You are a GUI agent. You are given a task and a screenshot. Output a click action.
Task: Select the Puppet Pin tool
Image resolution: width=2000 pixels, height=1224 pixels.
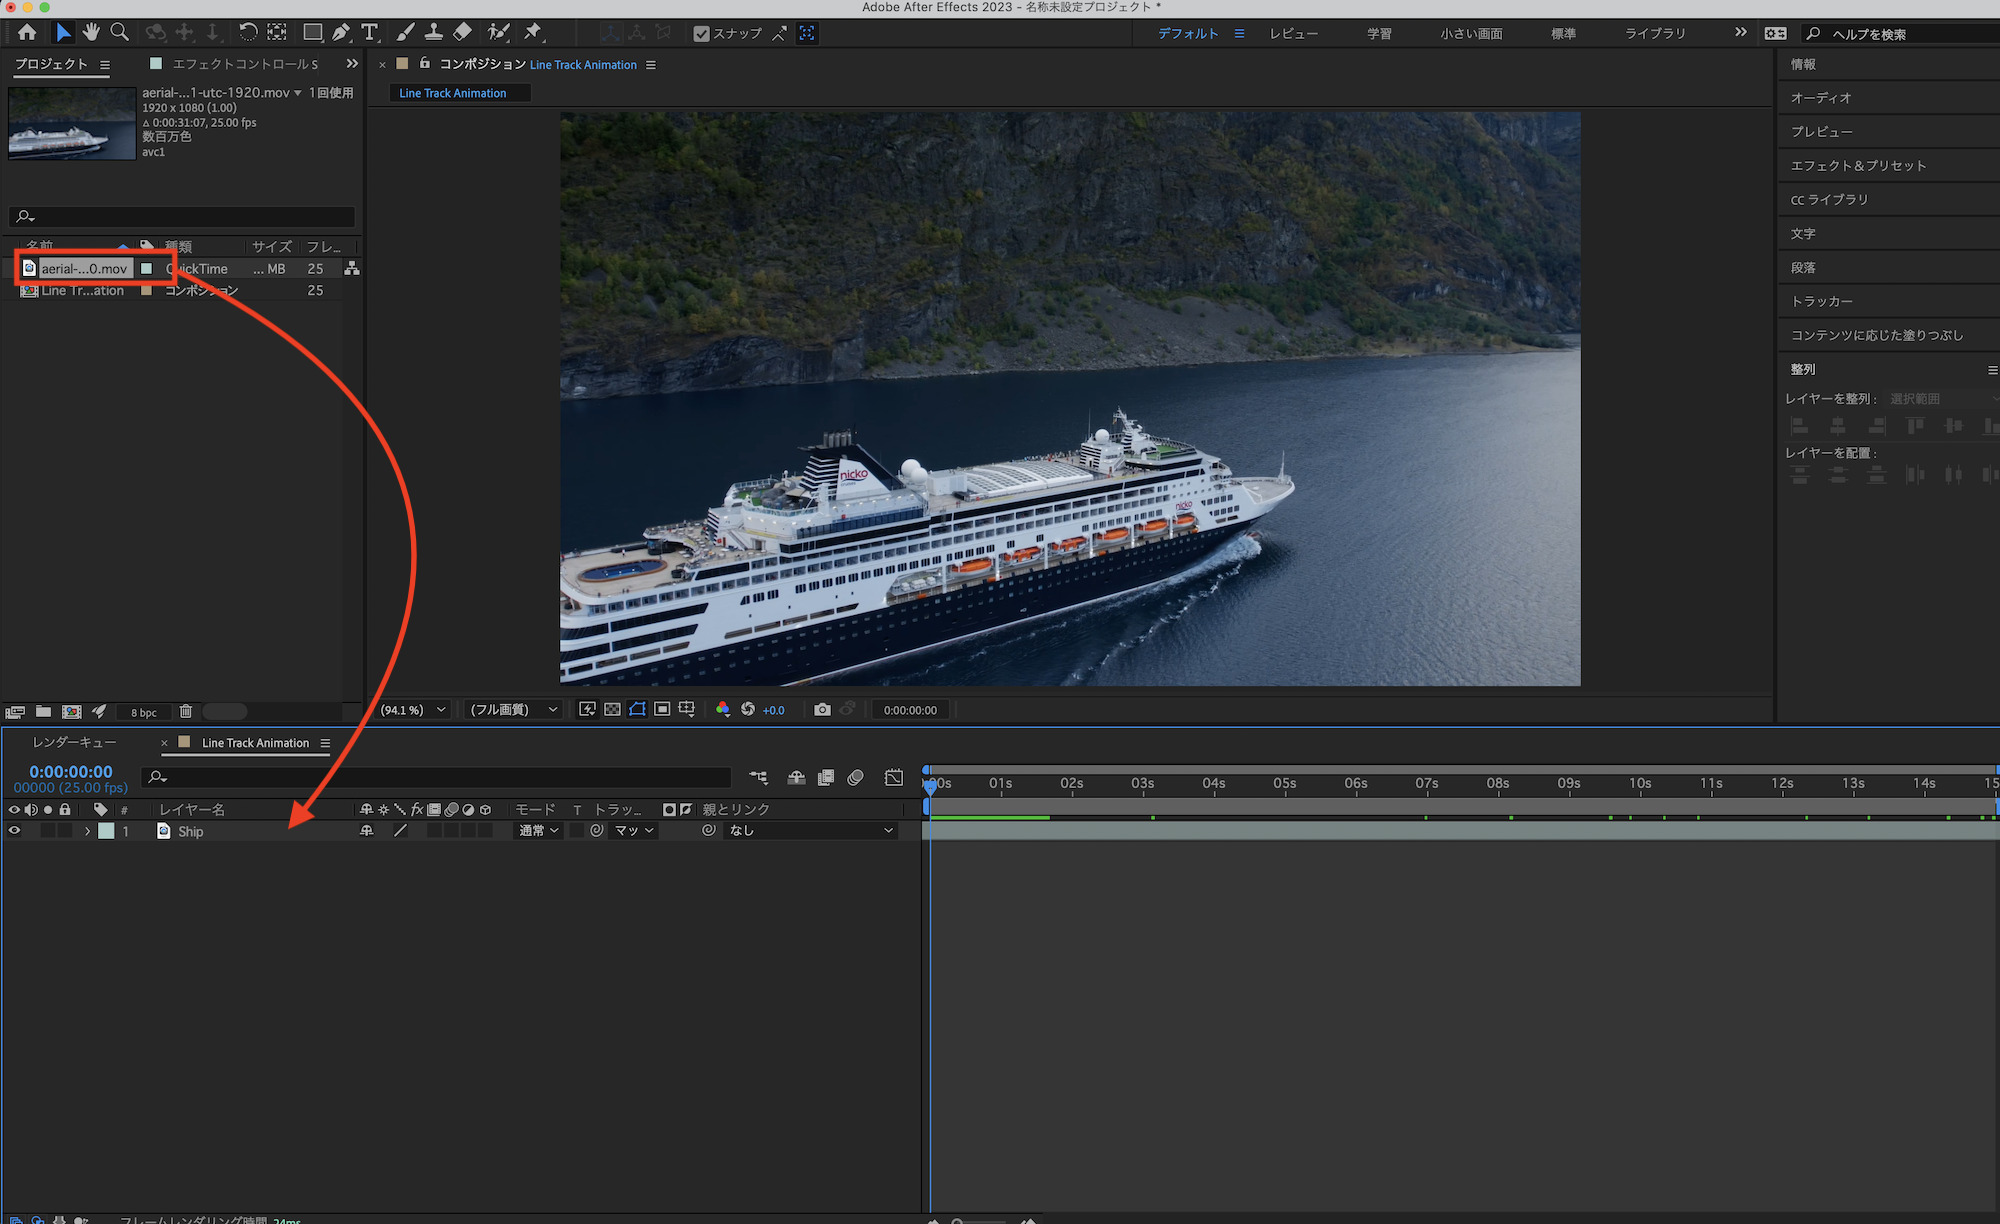pos(533,33)
